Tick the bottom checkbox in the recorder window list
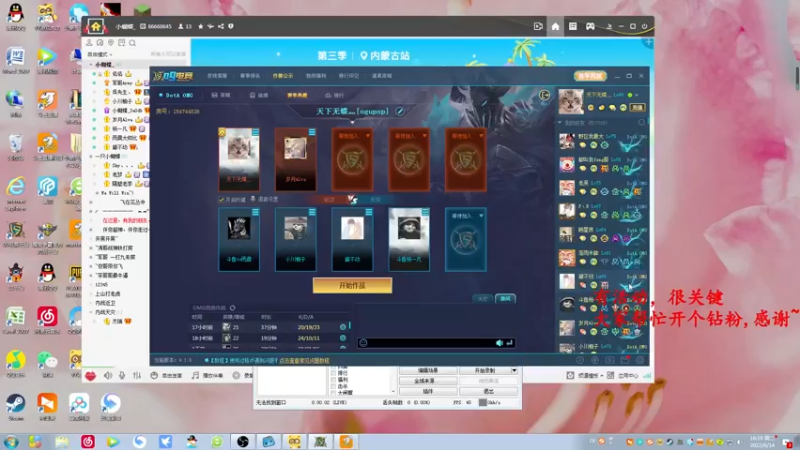This screenshot has height=450, width=800. tap(333, 392)
